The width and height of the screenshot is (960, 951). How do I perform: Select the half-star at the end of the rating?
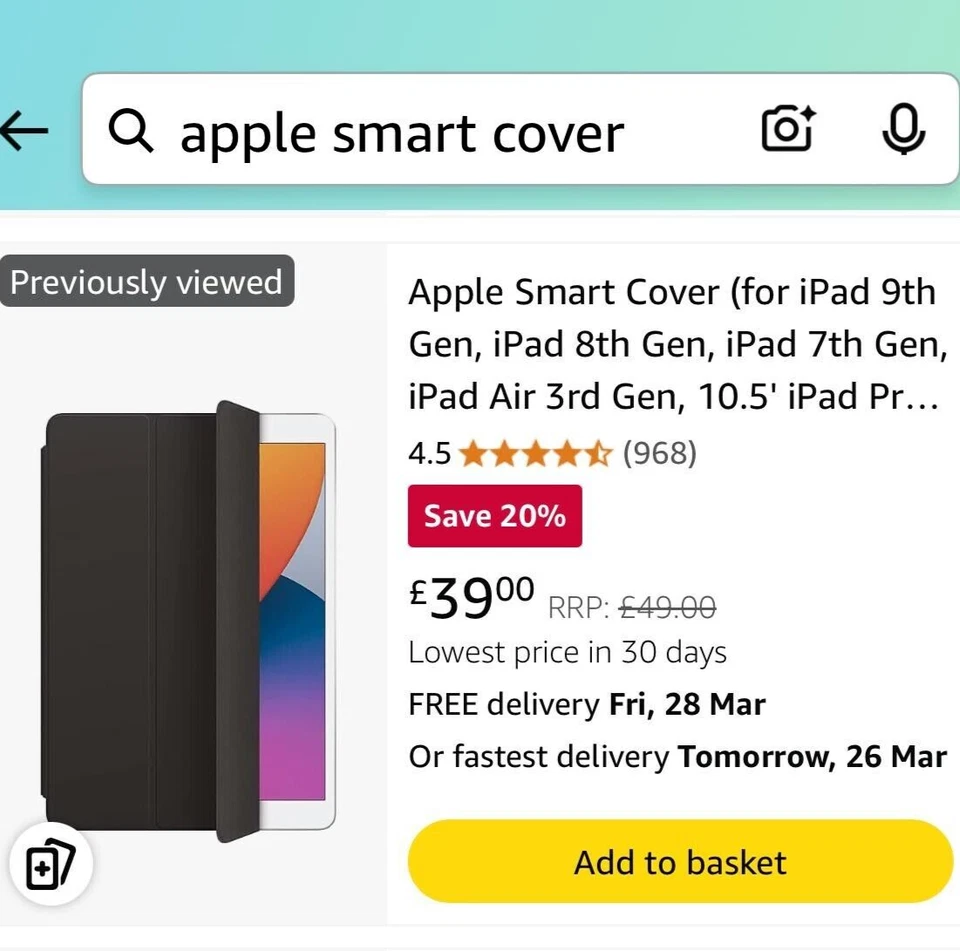pyautogui.click(x=600, y=453)
